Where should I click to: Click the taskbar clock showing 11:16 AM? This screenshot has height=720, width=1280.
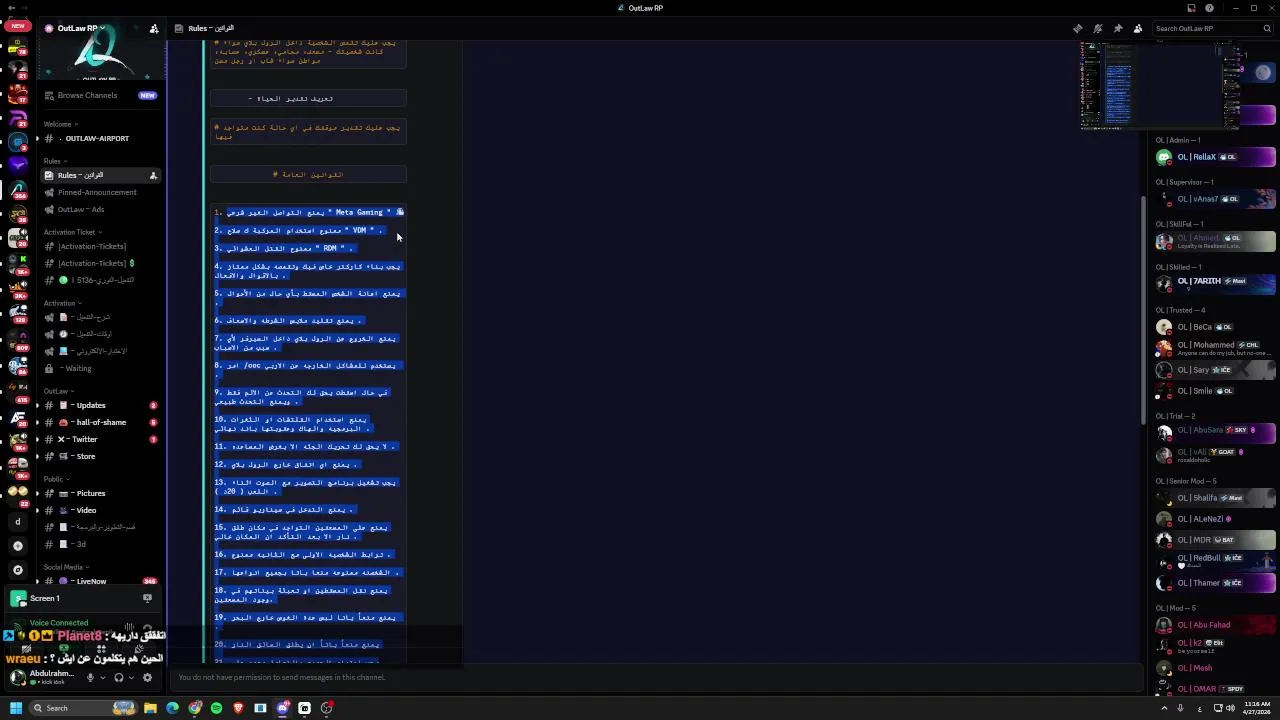(1256, 708)
